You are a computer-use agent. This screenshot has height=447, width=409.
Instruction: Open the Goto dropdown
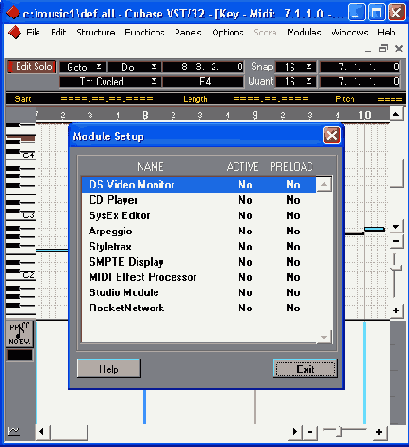tap(83, 67)
